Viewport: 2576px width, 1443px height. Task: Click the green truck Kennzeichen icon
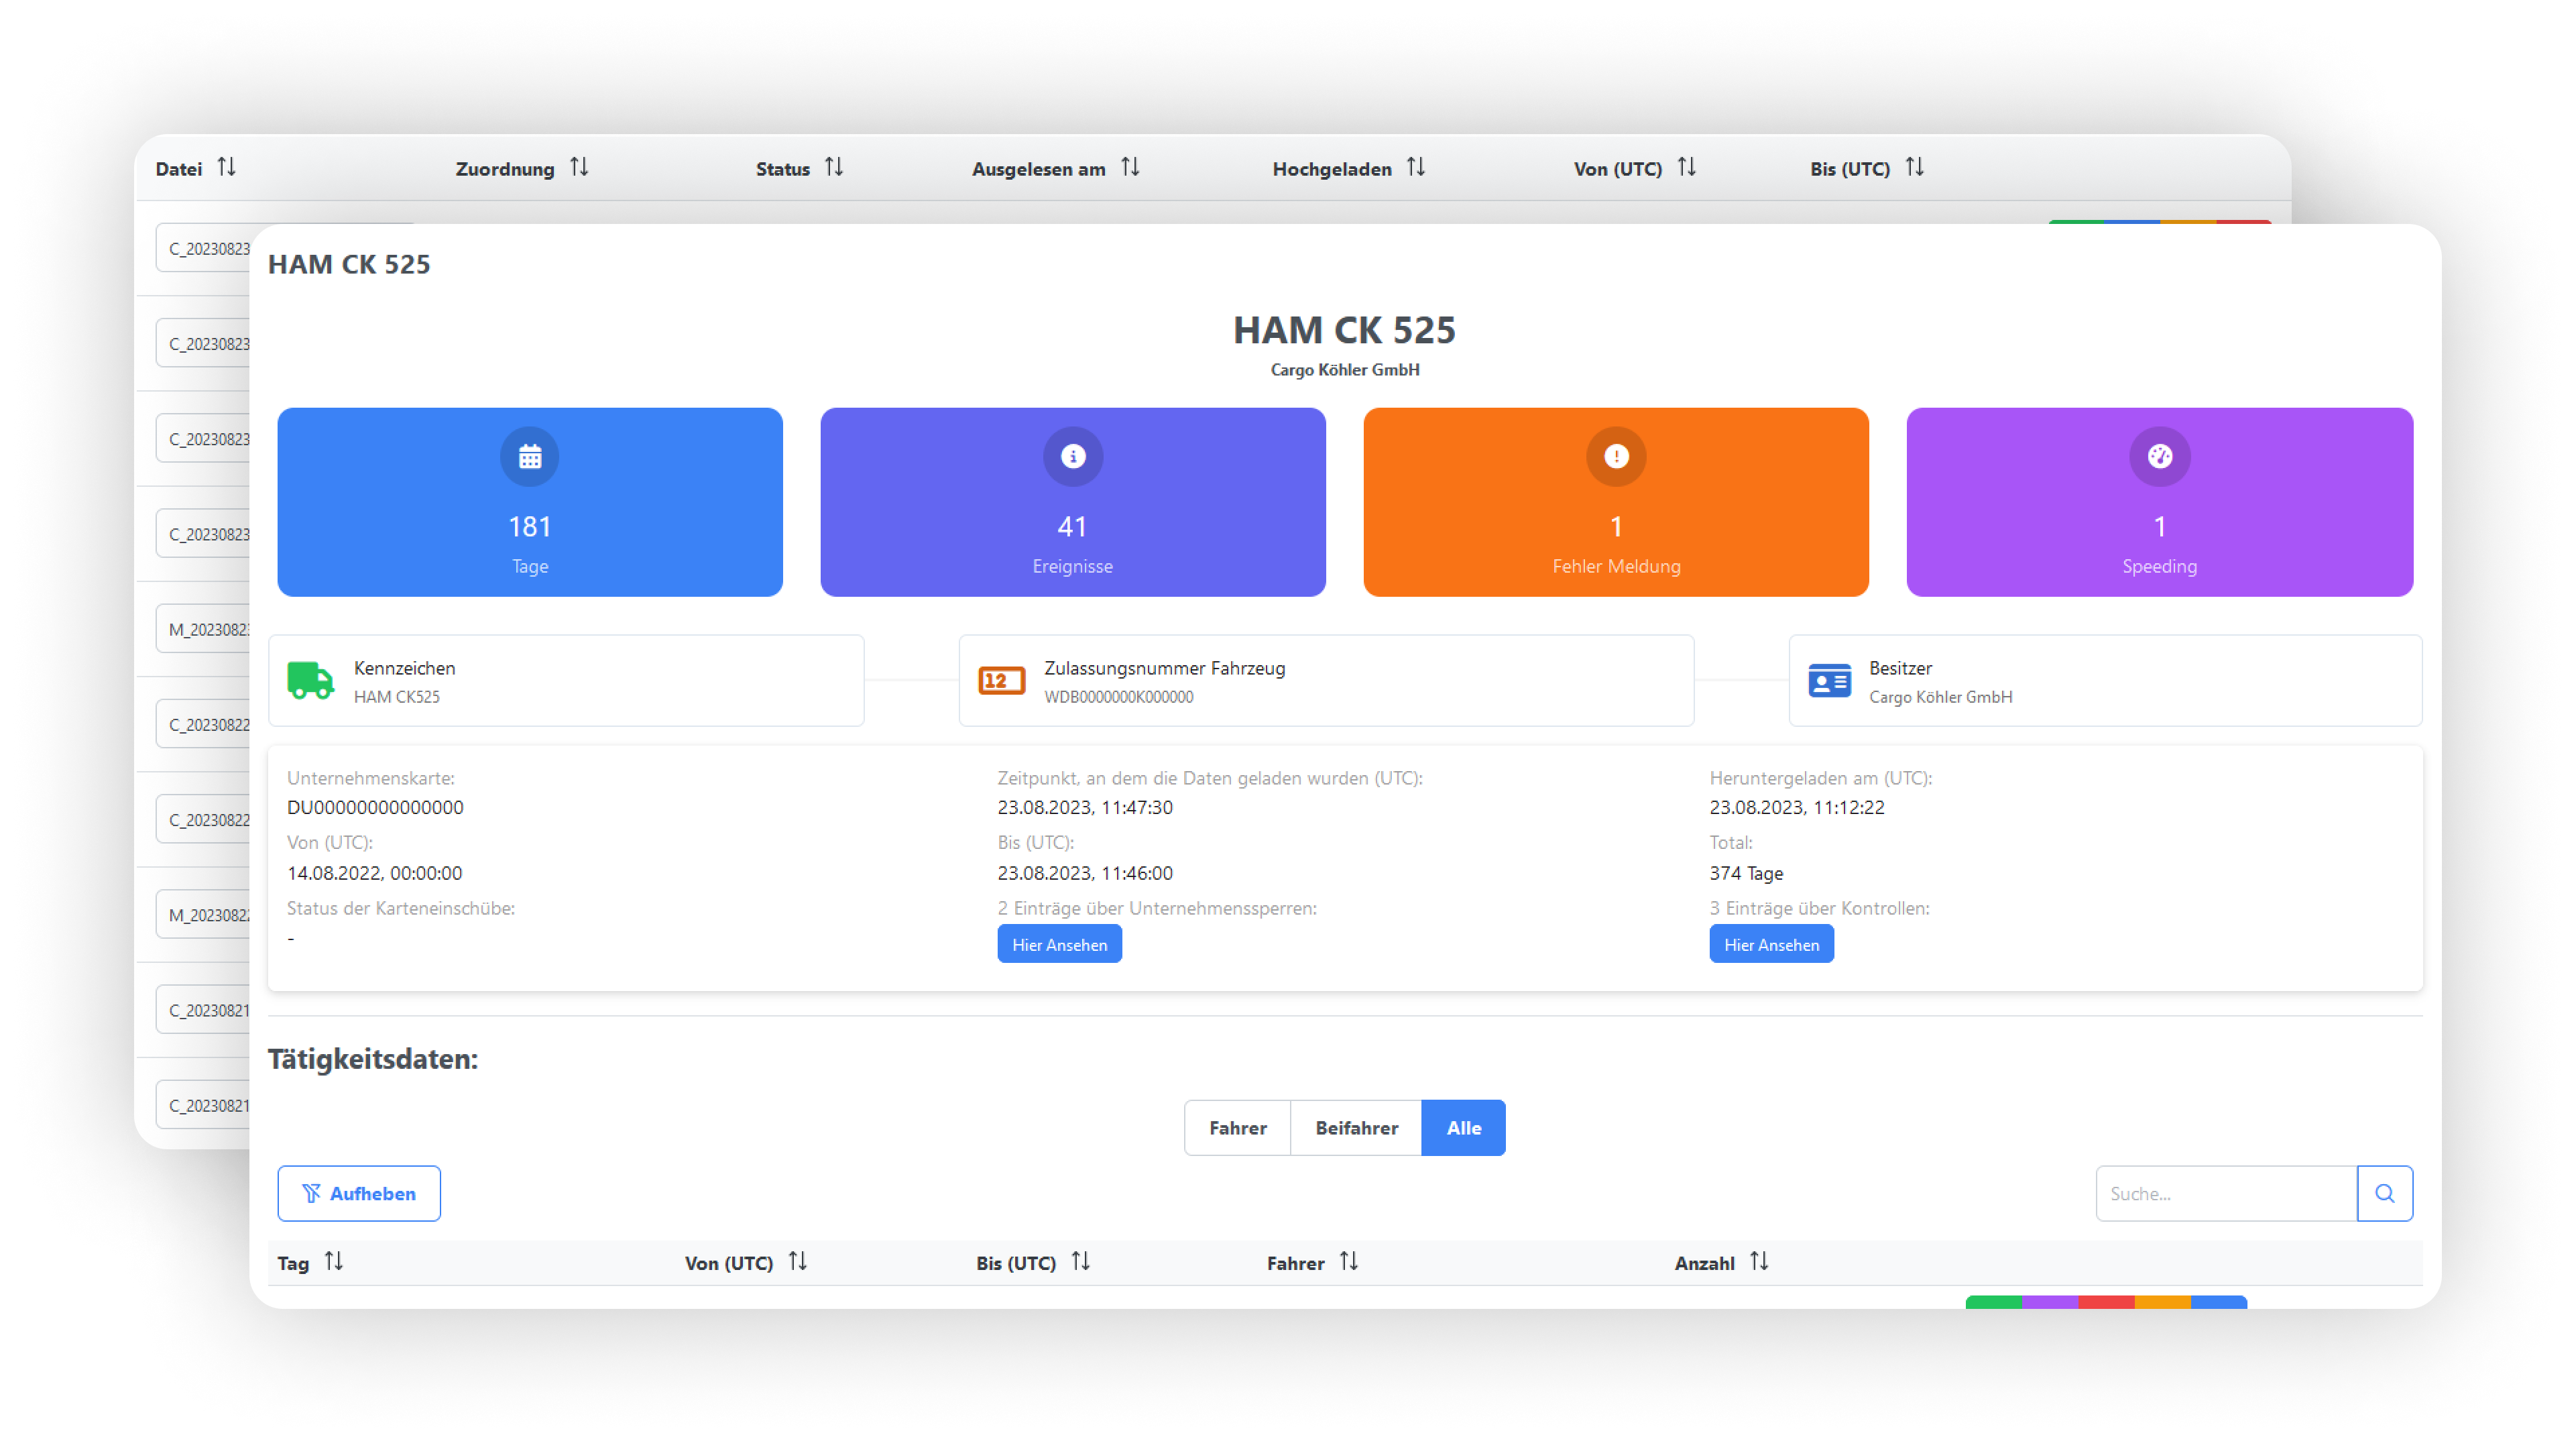[310, 681]
